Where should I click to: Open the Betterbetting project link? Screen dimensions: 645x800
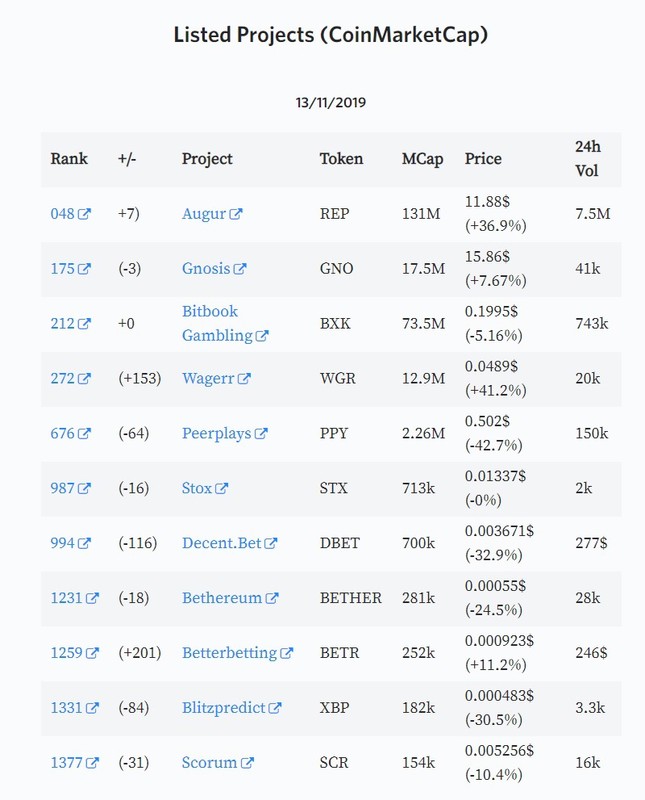click(x=230, y=653)
